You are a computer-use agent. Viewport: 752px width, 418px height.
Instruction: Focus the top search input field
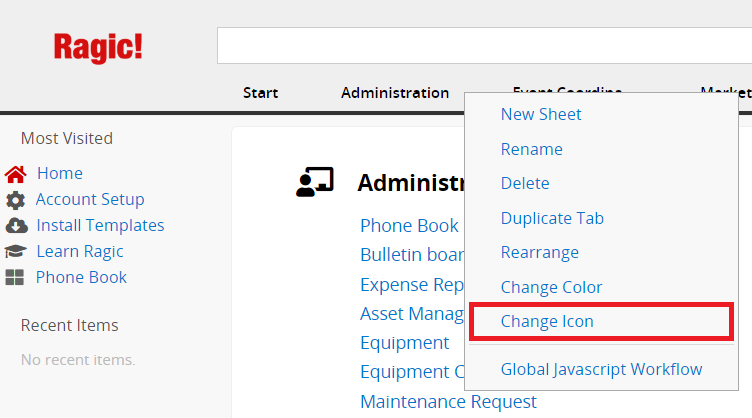pyautogui.click(x=484, y=46)
